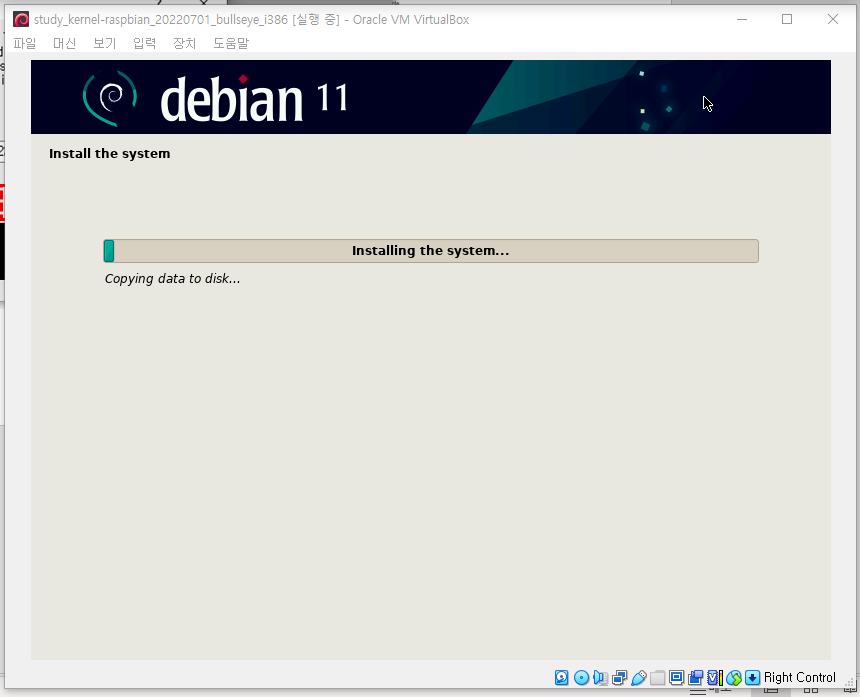The image size is (860, 697).
Task: Click the network adapters status icon
Action: click(619, 678)
